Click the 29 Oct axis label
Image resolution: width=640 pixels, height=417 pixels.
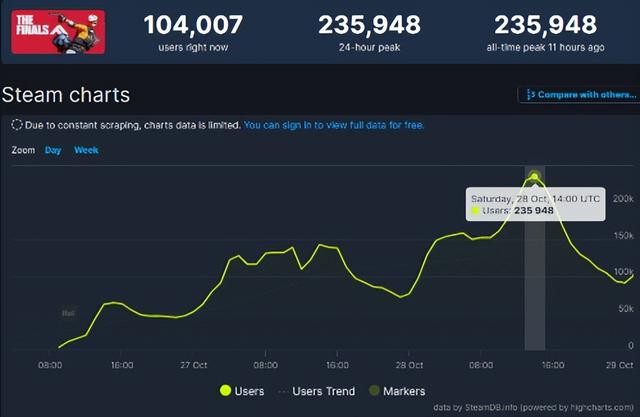point(619,365)
